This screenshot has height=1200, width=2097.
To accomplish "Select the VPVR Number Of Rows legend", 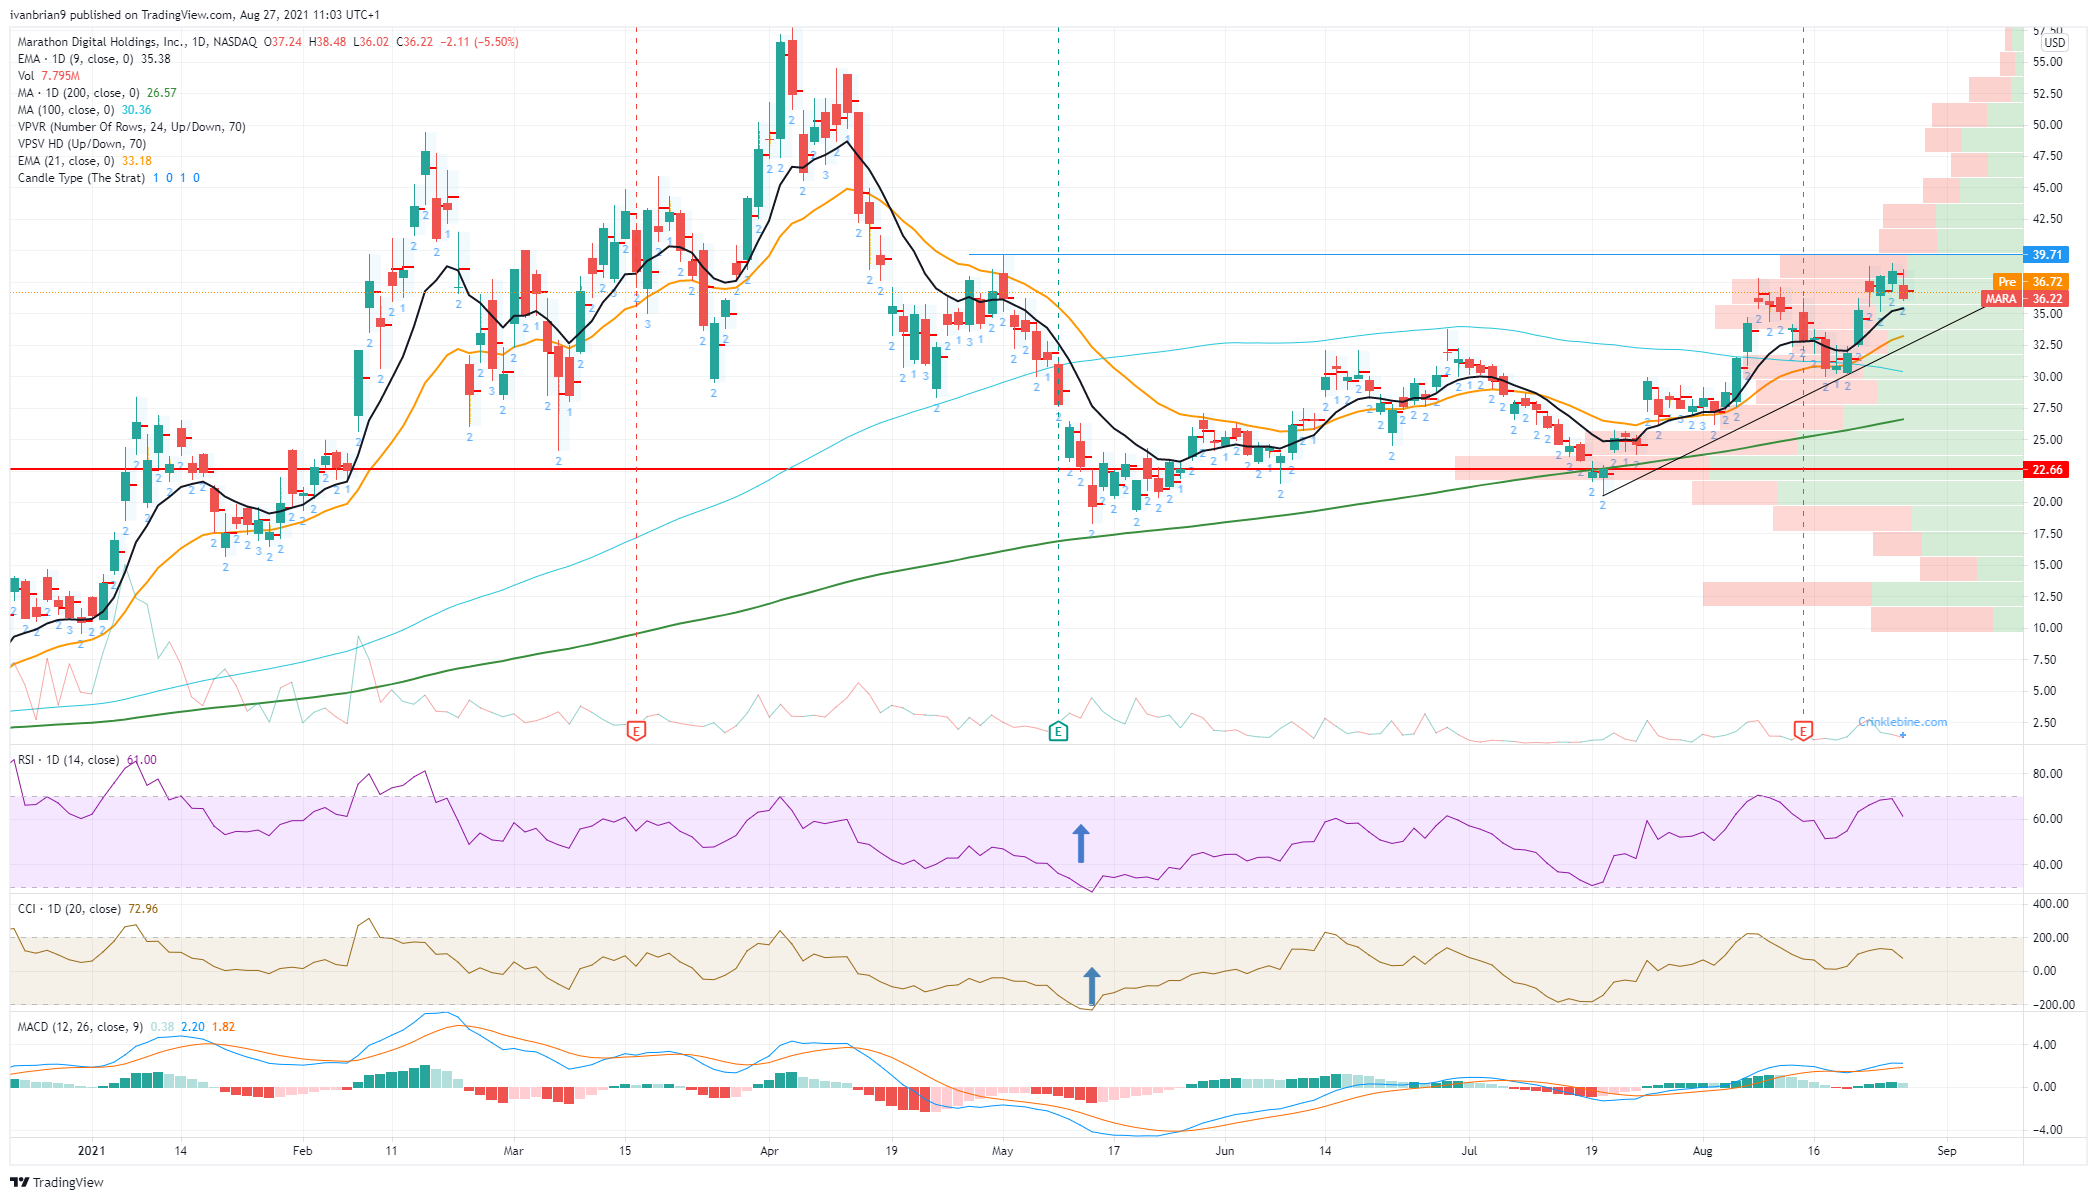I will [x=131, y=127].
